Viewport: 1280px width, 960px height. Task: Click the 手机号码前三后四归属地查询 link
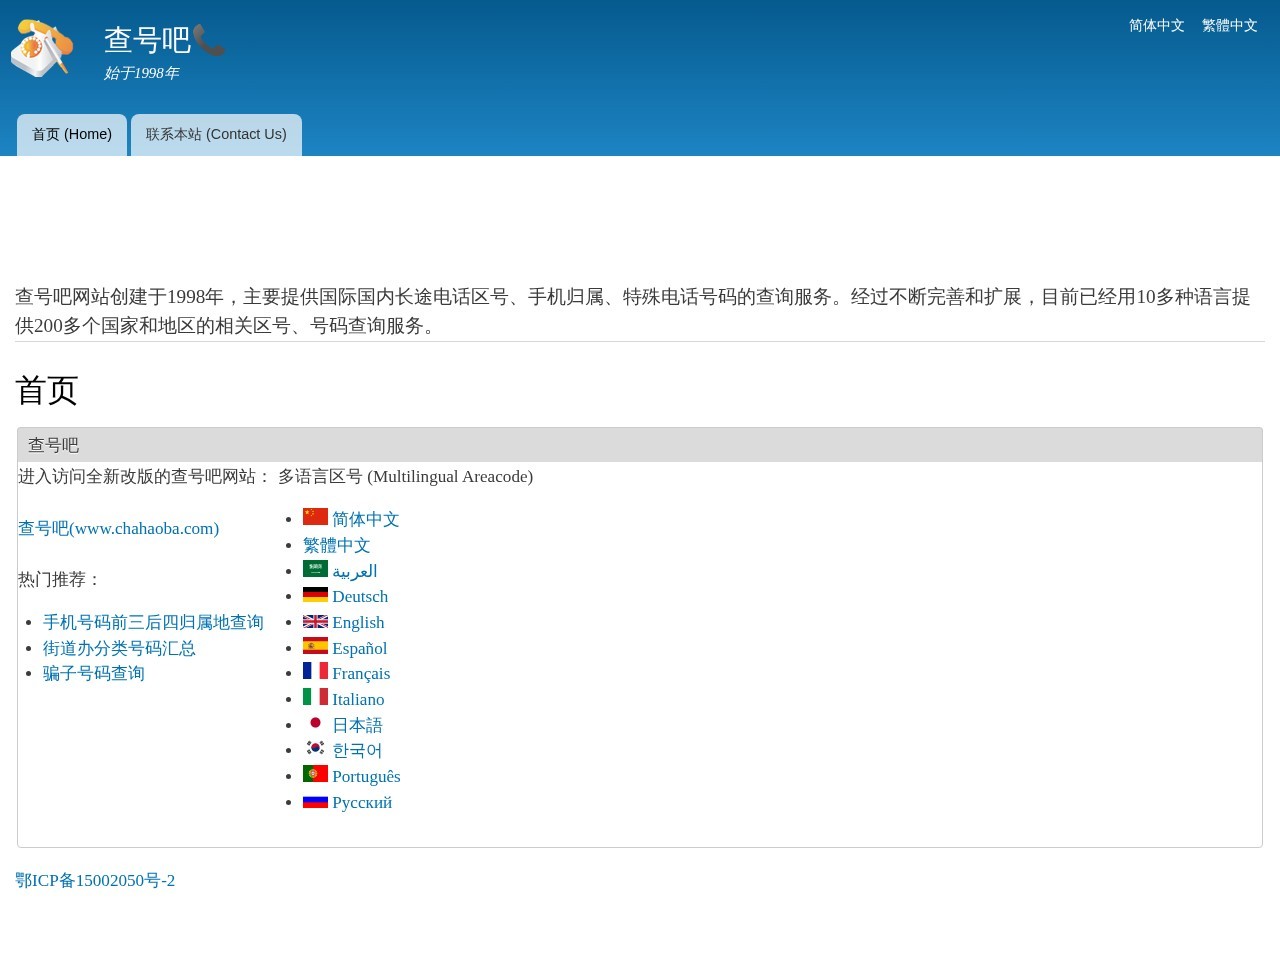pos(153,621)
